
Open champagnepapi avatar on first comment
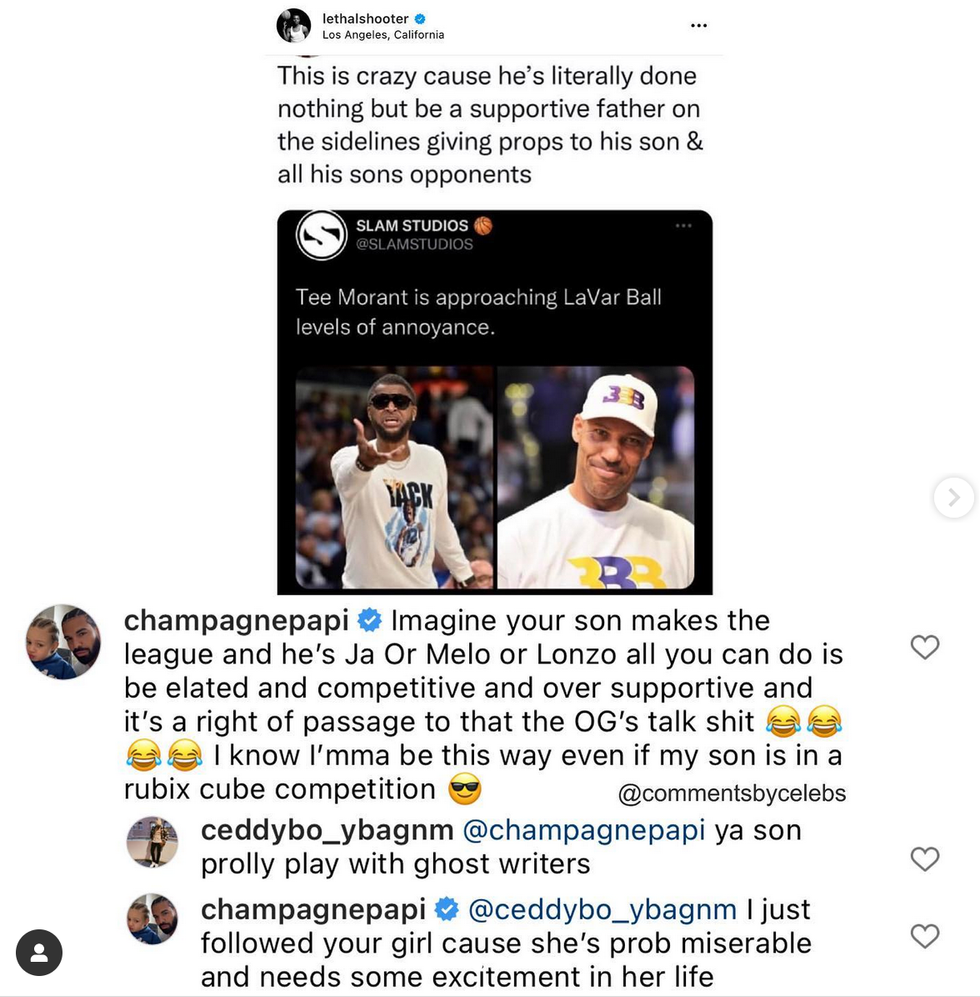pyautogui.click(x=63, y=642)
